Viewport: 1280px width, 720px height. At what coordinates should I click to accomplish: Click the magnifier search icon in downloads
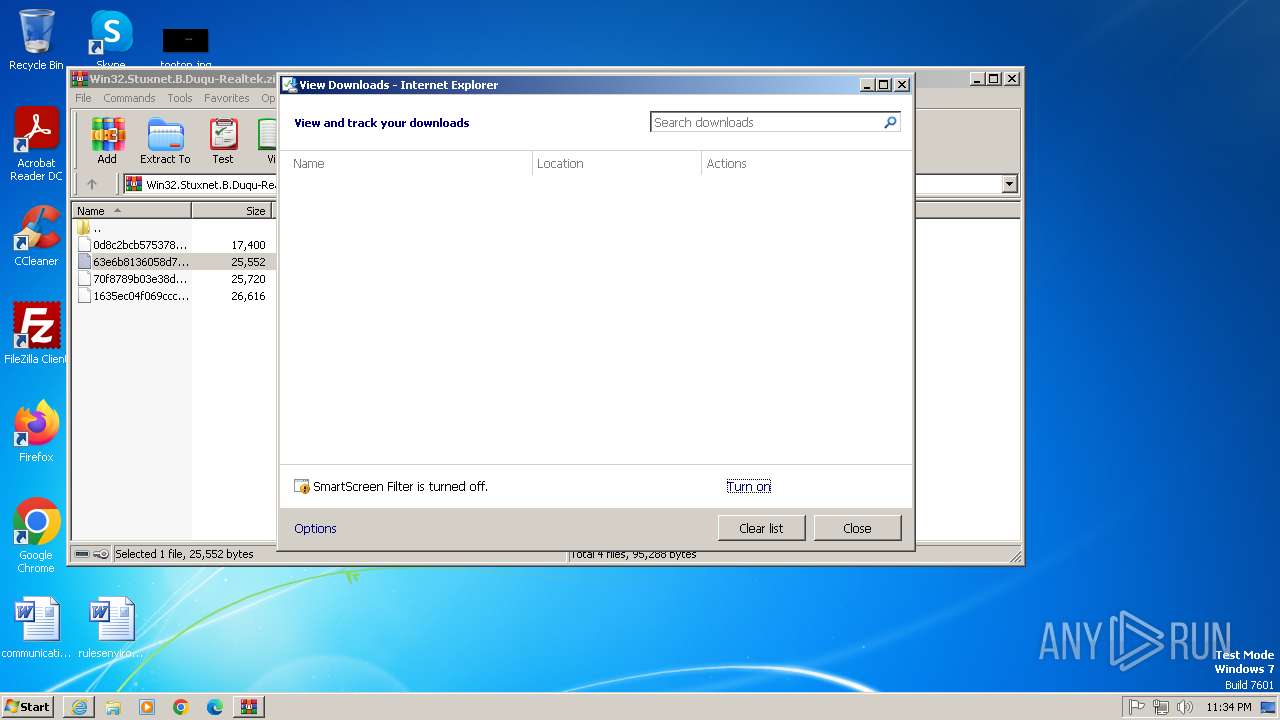[890, 122]
